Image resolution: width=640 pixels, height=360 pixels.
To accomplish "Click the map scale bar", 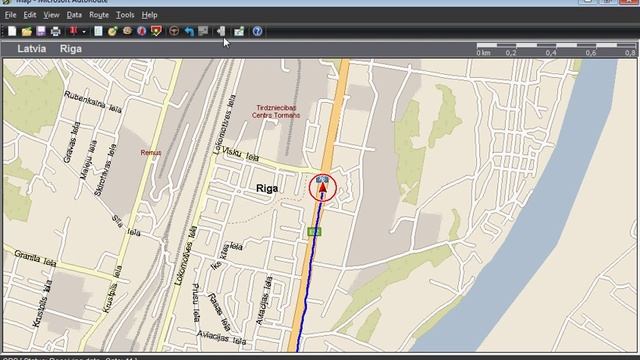I will tap(556, 49).
